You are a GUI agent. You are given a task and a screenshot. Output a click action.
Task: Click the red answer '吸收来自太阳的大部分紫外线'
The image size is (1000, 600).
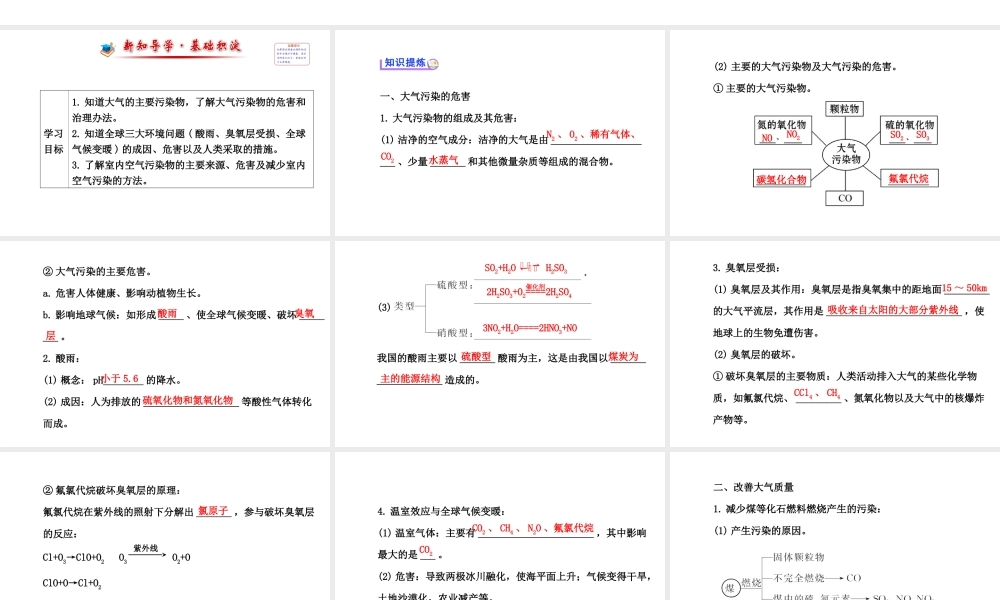(x=893, y=310)
